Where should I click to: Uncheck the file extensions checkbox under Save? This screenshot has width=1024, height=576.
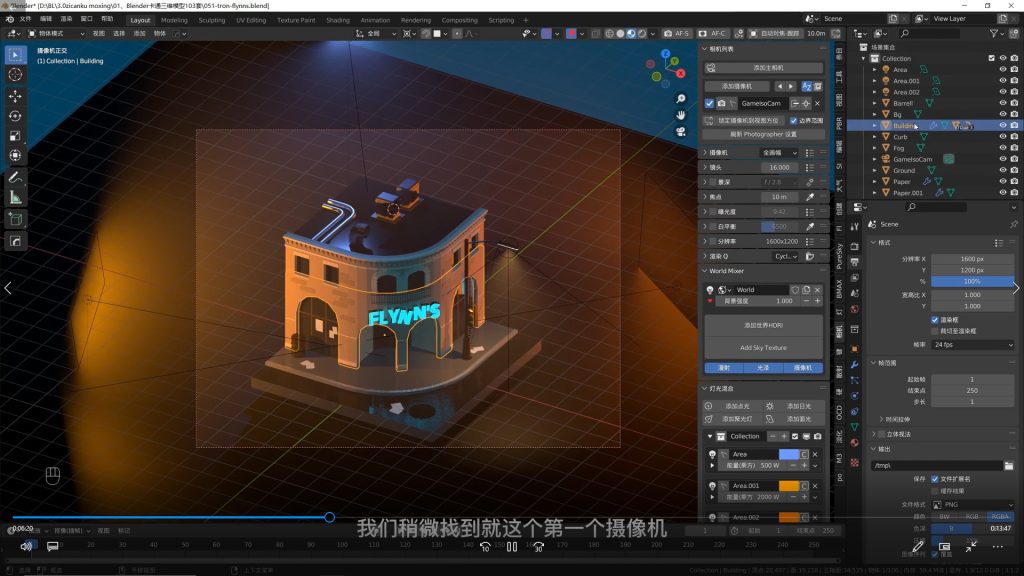935,479
